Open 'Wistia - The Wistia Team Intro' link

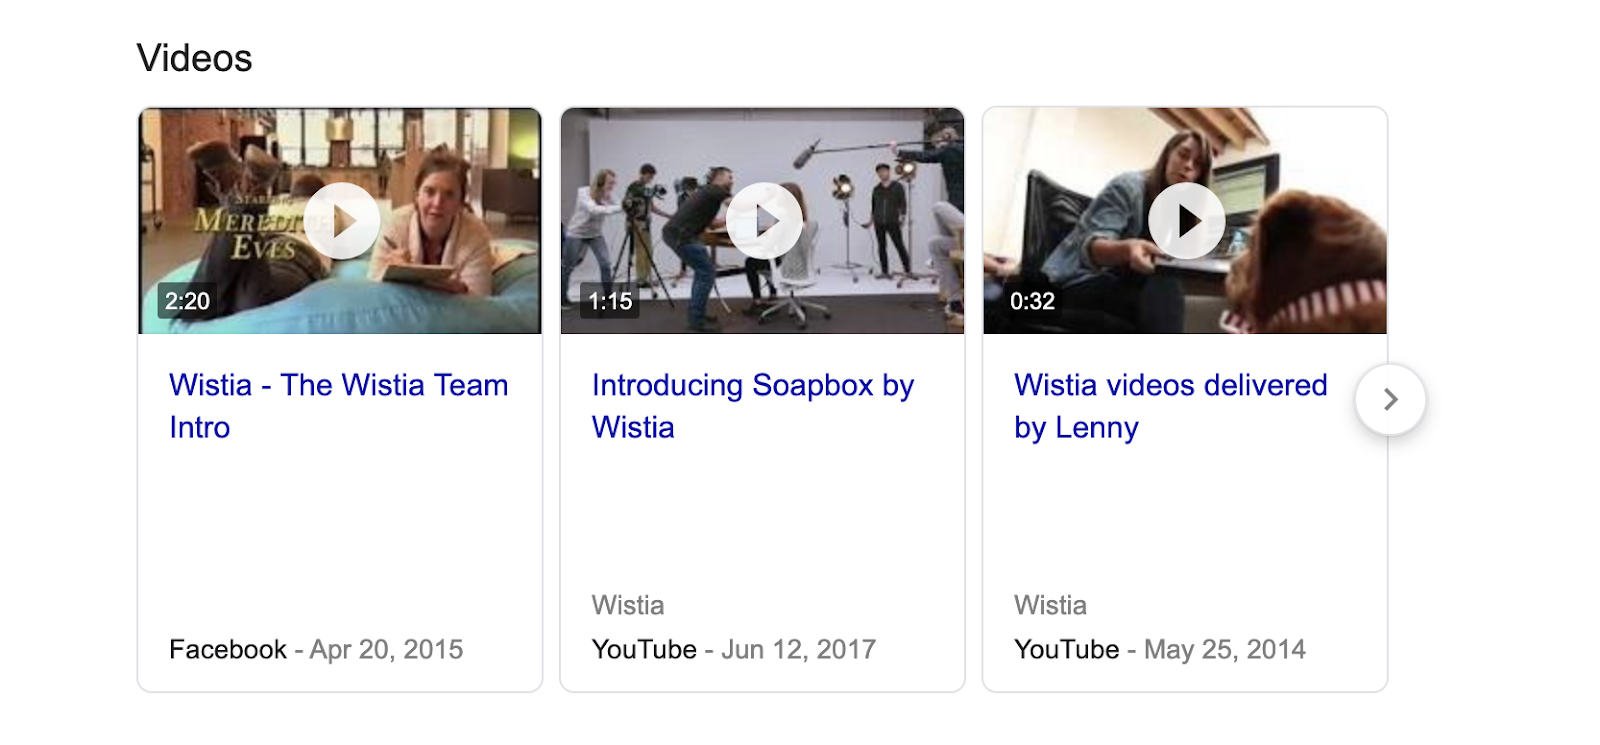[339, 406]
